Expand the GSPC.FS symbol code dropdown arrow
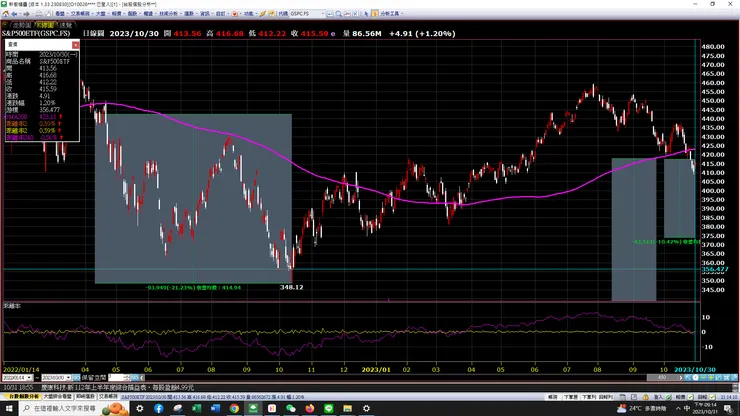This screenshot has width=740, height=416. pyautogui.click(x=323, y=14)
